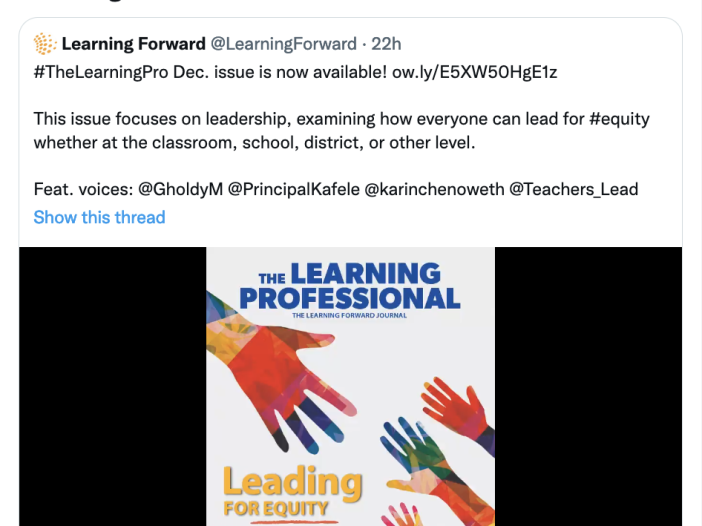Screen dimensions: 702x526
Task: Open the @LearningForward handle link
Action: [x=283, y=44]
